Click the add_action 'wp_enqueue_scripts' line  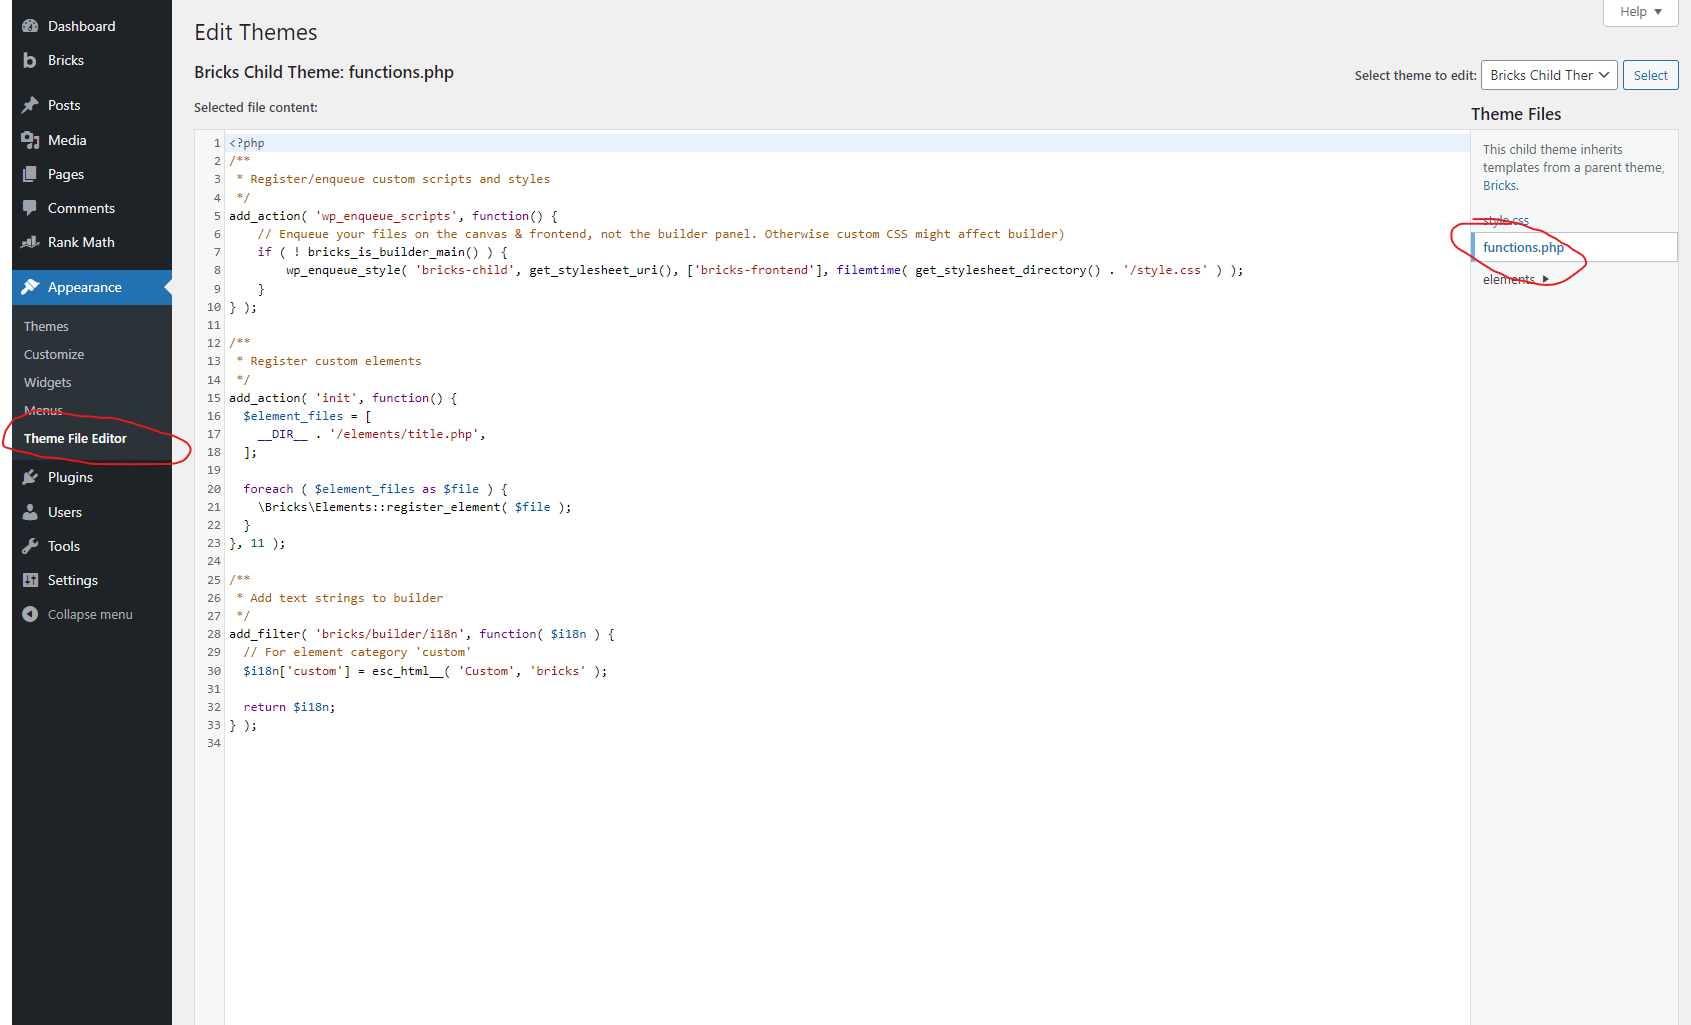393,216
